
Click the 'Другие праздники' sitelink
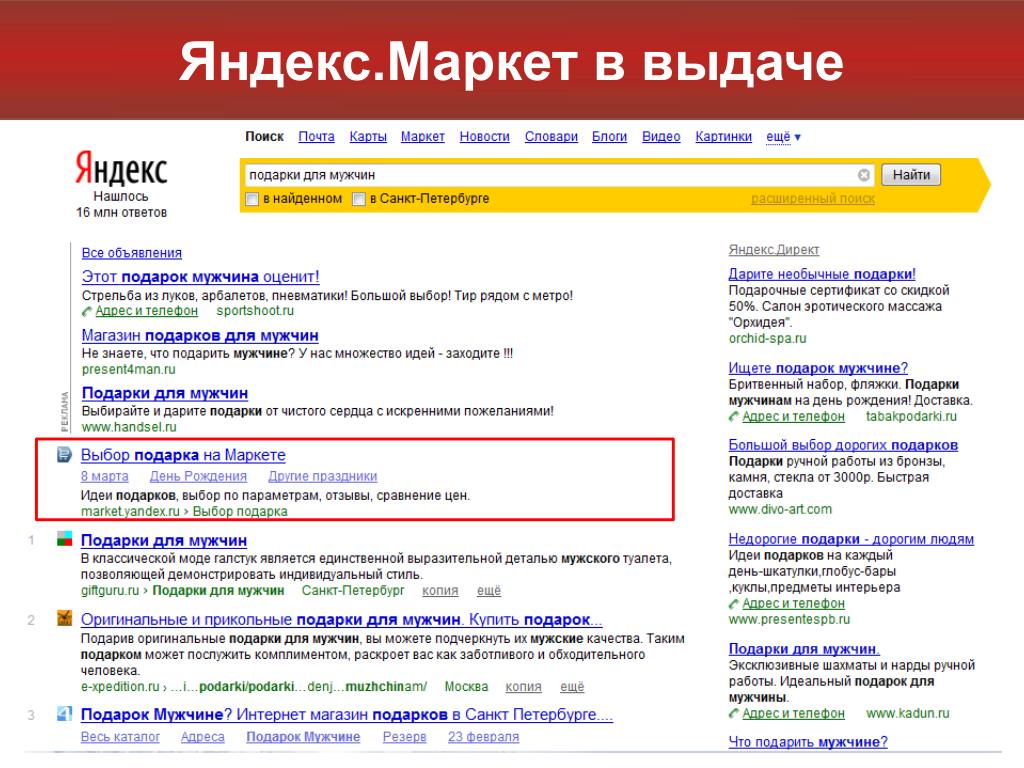323,476
